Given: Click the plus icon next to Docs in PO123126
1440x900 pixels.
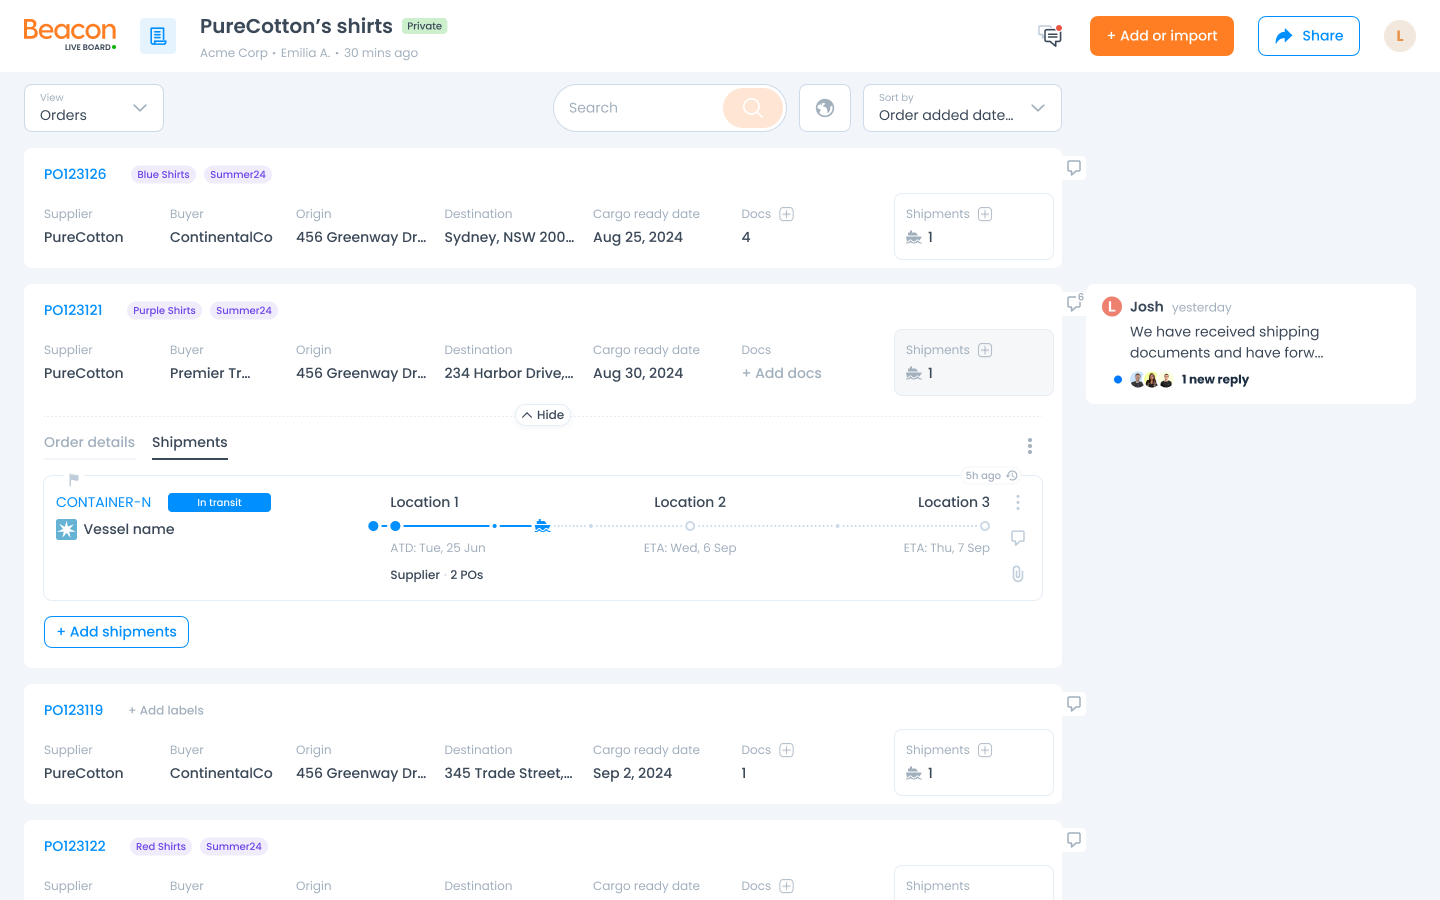Looking at the screenshot, I should [x=787, y=214].
